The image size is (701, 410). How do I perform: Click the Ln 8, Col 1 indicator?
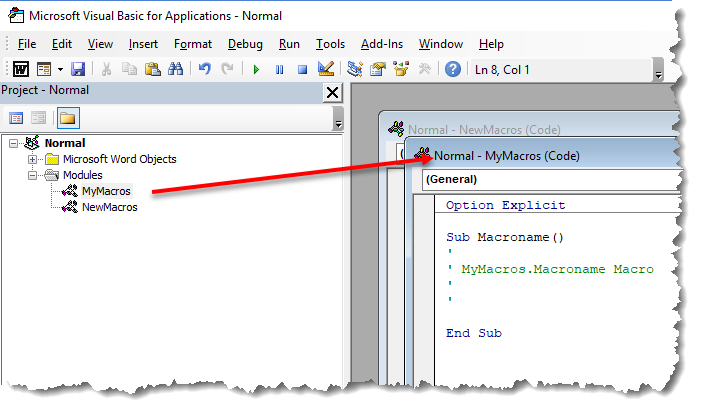(x=502, y=70)
